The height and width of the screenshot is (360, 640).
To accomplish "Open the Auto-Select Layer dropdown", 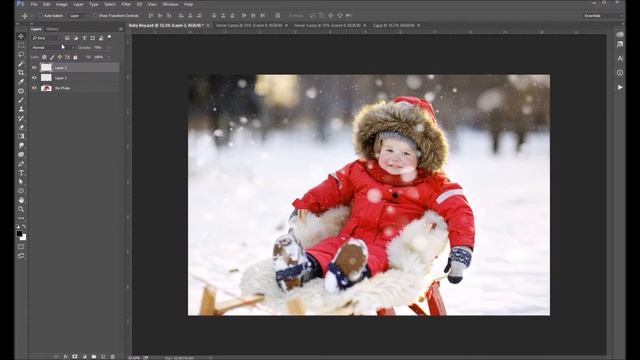I will [x=78, y=16].
